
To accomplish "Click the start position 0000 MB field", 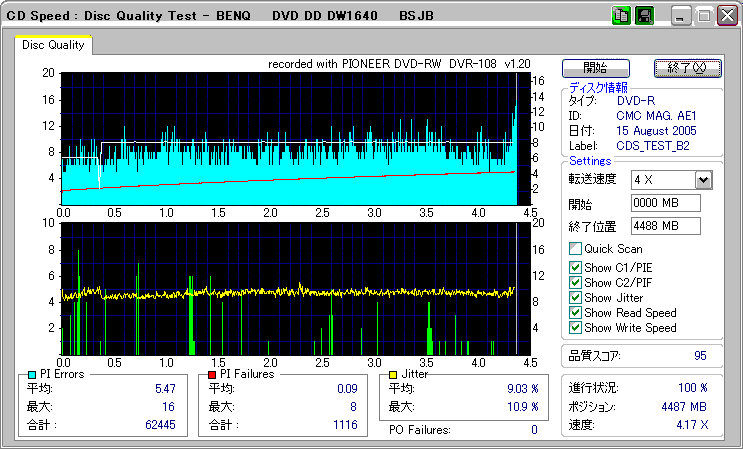I will click(665, 203).
